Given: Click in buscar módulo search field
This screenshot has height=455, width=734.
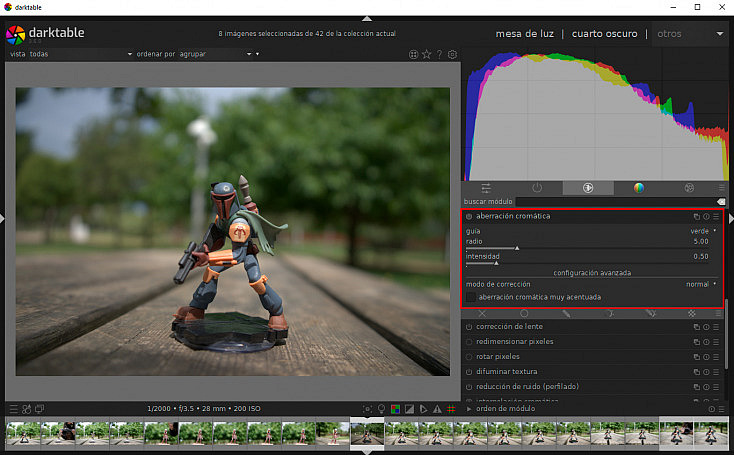Looking at the screenshot, I should click(615, 201).
